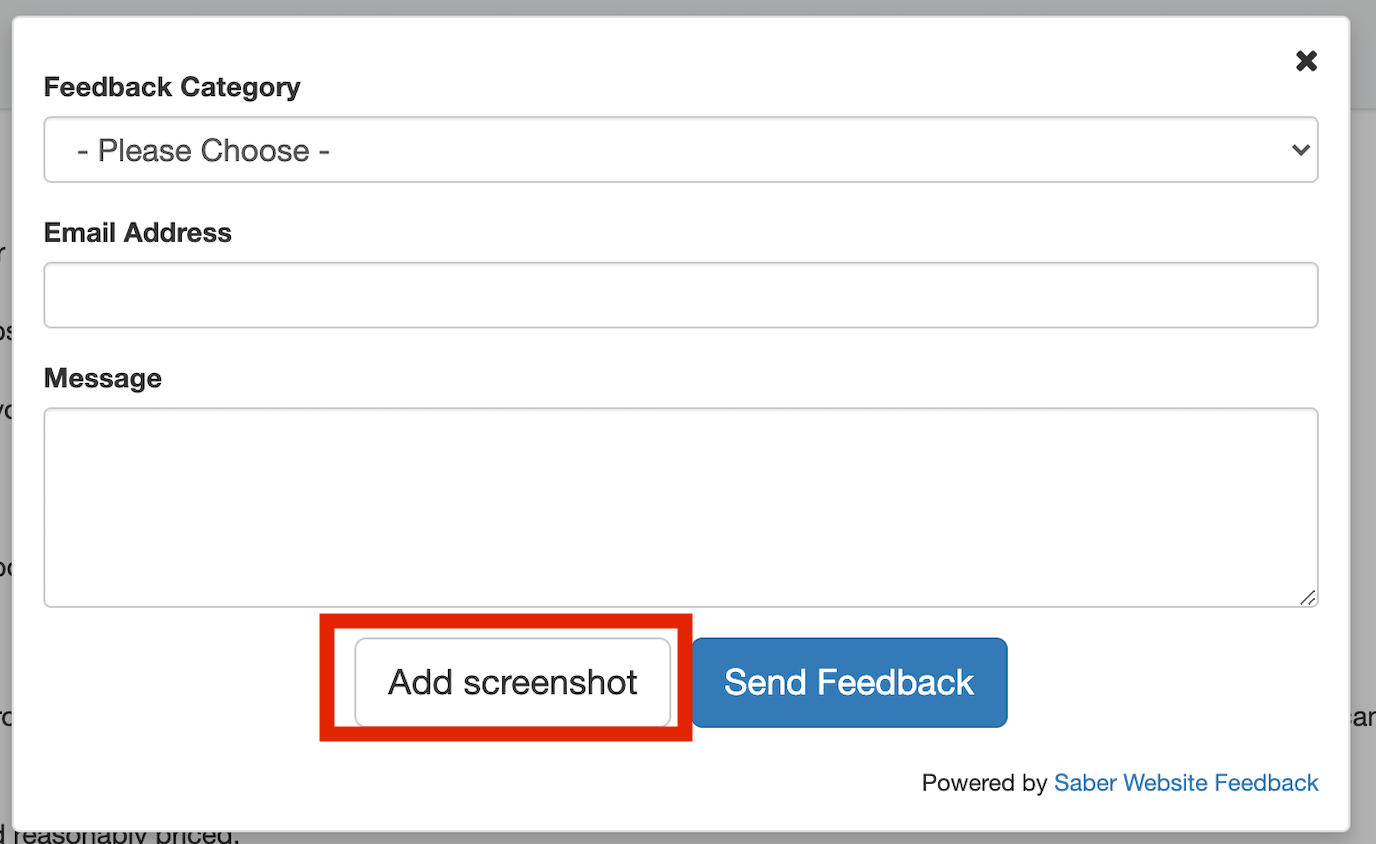Focus the Message text area
1376x844 pixels.
point(680,505)
